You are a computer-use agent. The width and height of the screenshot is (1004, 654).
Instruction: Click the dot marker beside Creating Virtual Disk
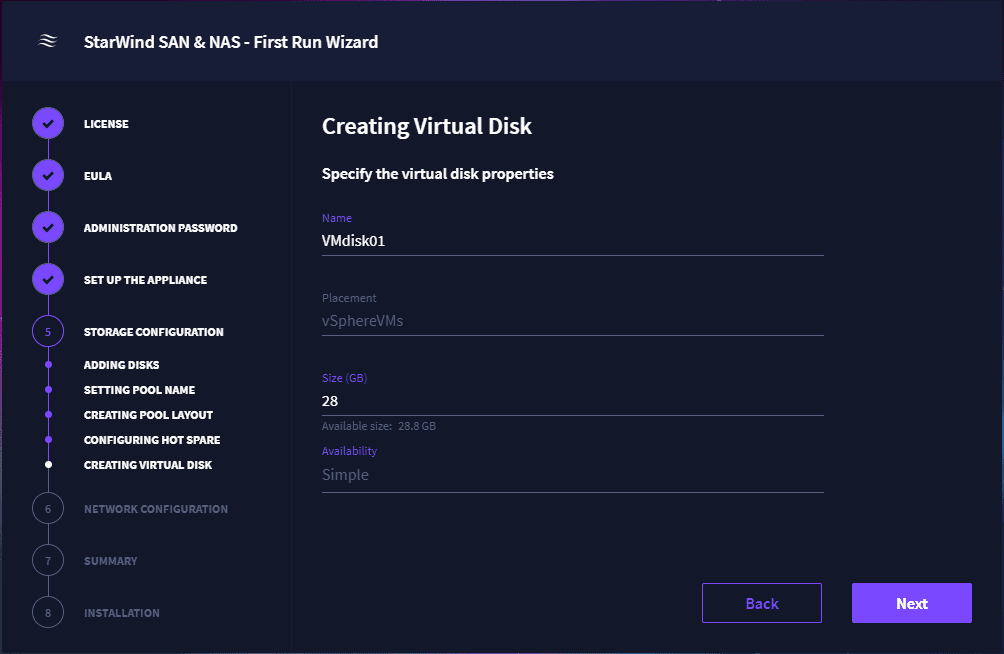(47, 464)
